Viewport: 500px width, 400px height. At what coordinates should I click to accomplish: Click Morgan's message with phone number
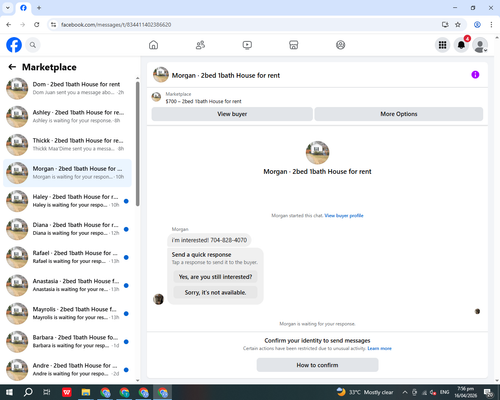tap(209, 240)
